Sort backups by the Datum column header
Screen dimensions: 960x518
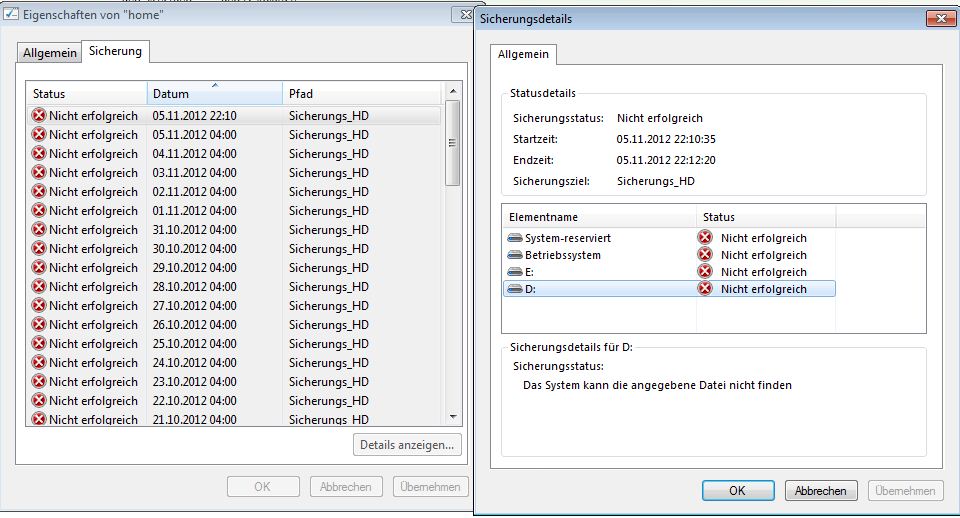click(x=214, y=94)
